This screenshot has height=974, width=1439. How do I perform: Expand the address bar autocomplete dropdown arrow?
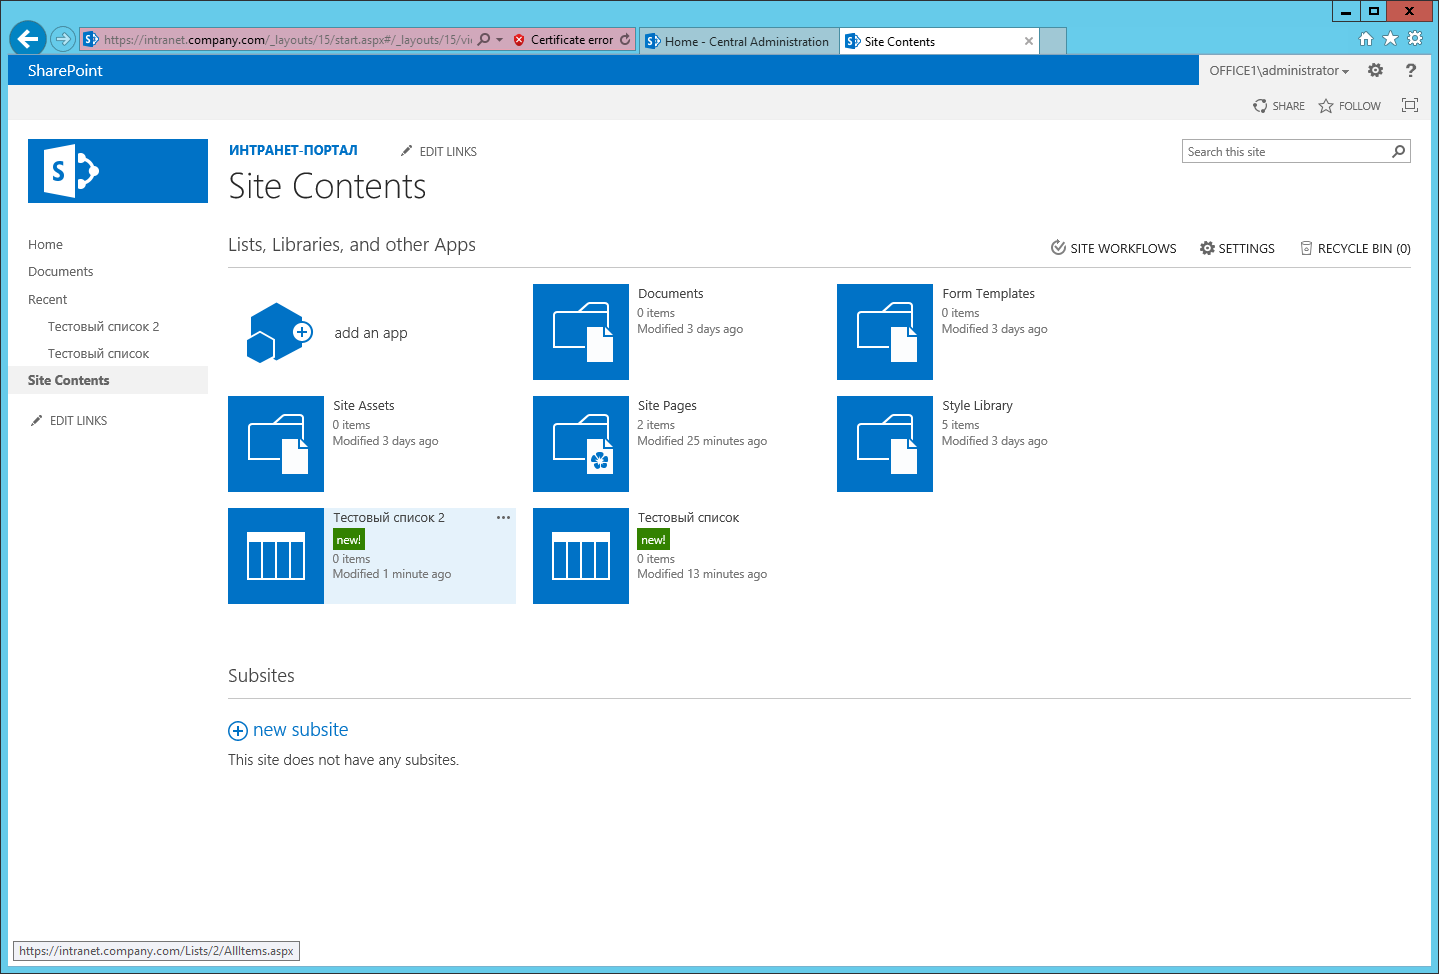[500, 40]
